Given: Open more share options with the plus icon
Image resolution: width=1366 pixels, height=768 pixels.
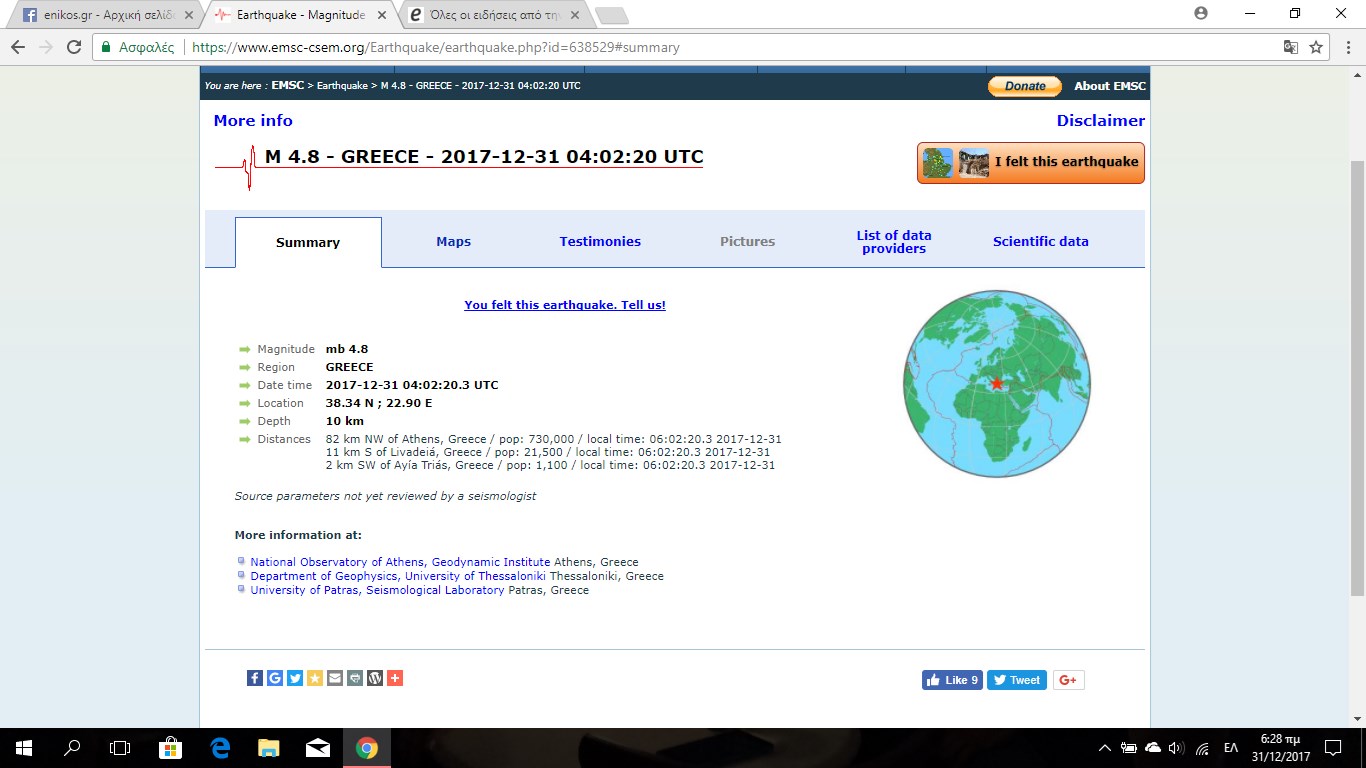Looking at the screenshot, I should pos(395,678).
